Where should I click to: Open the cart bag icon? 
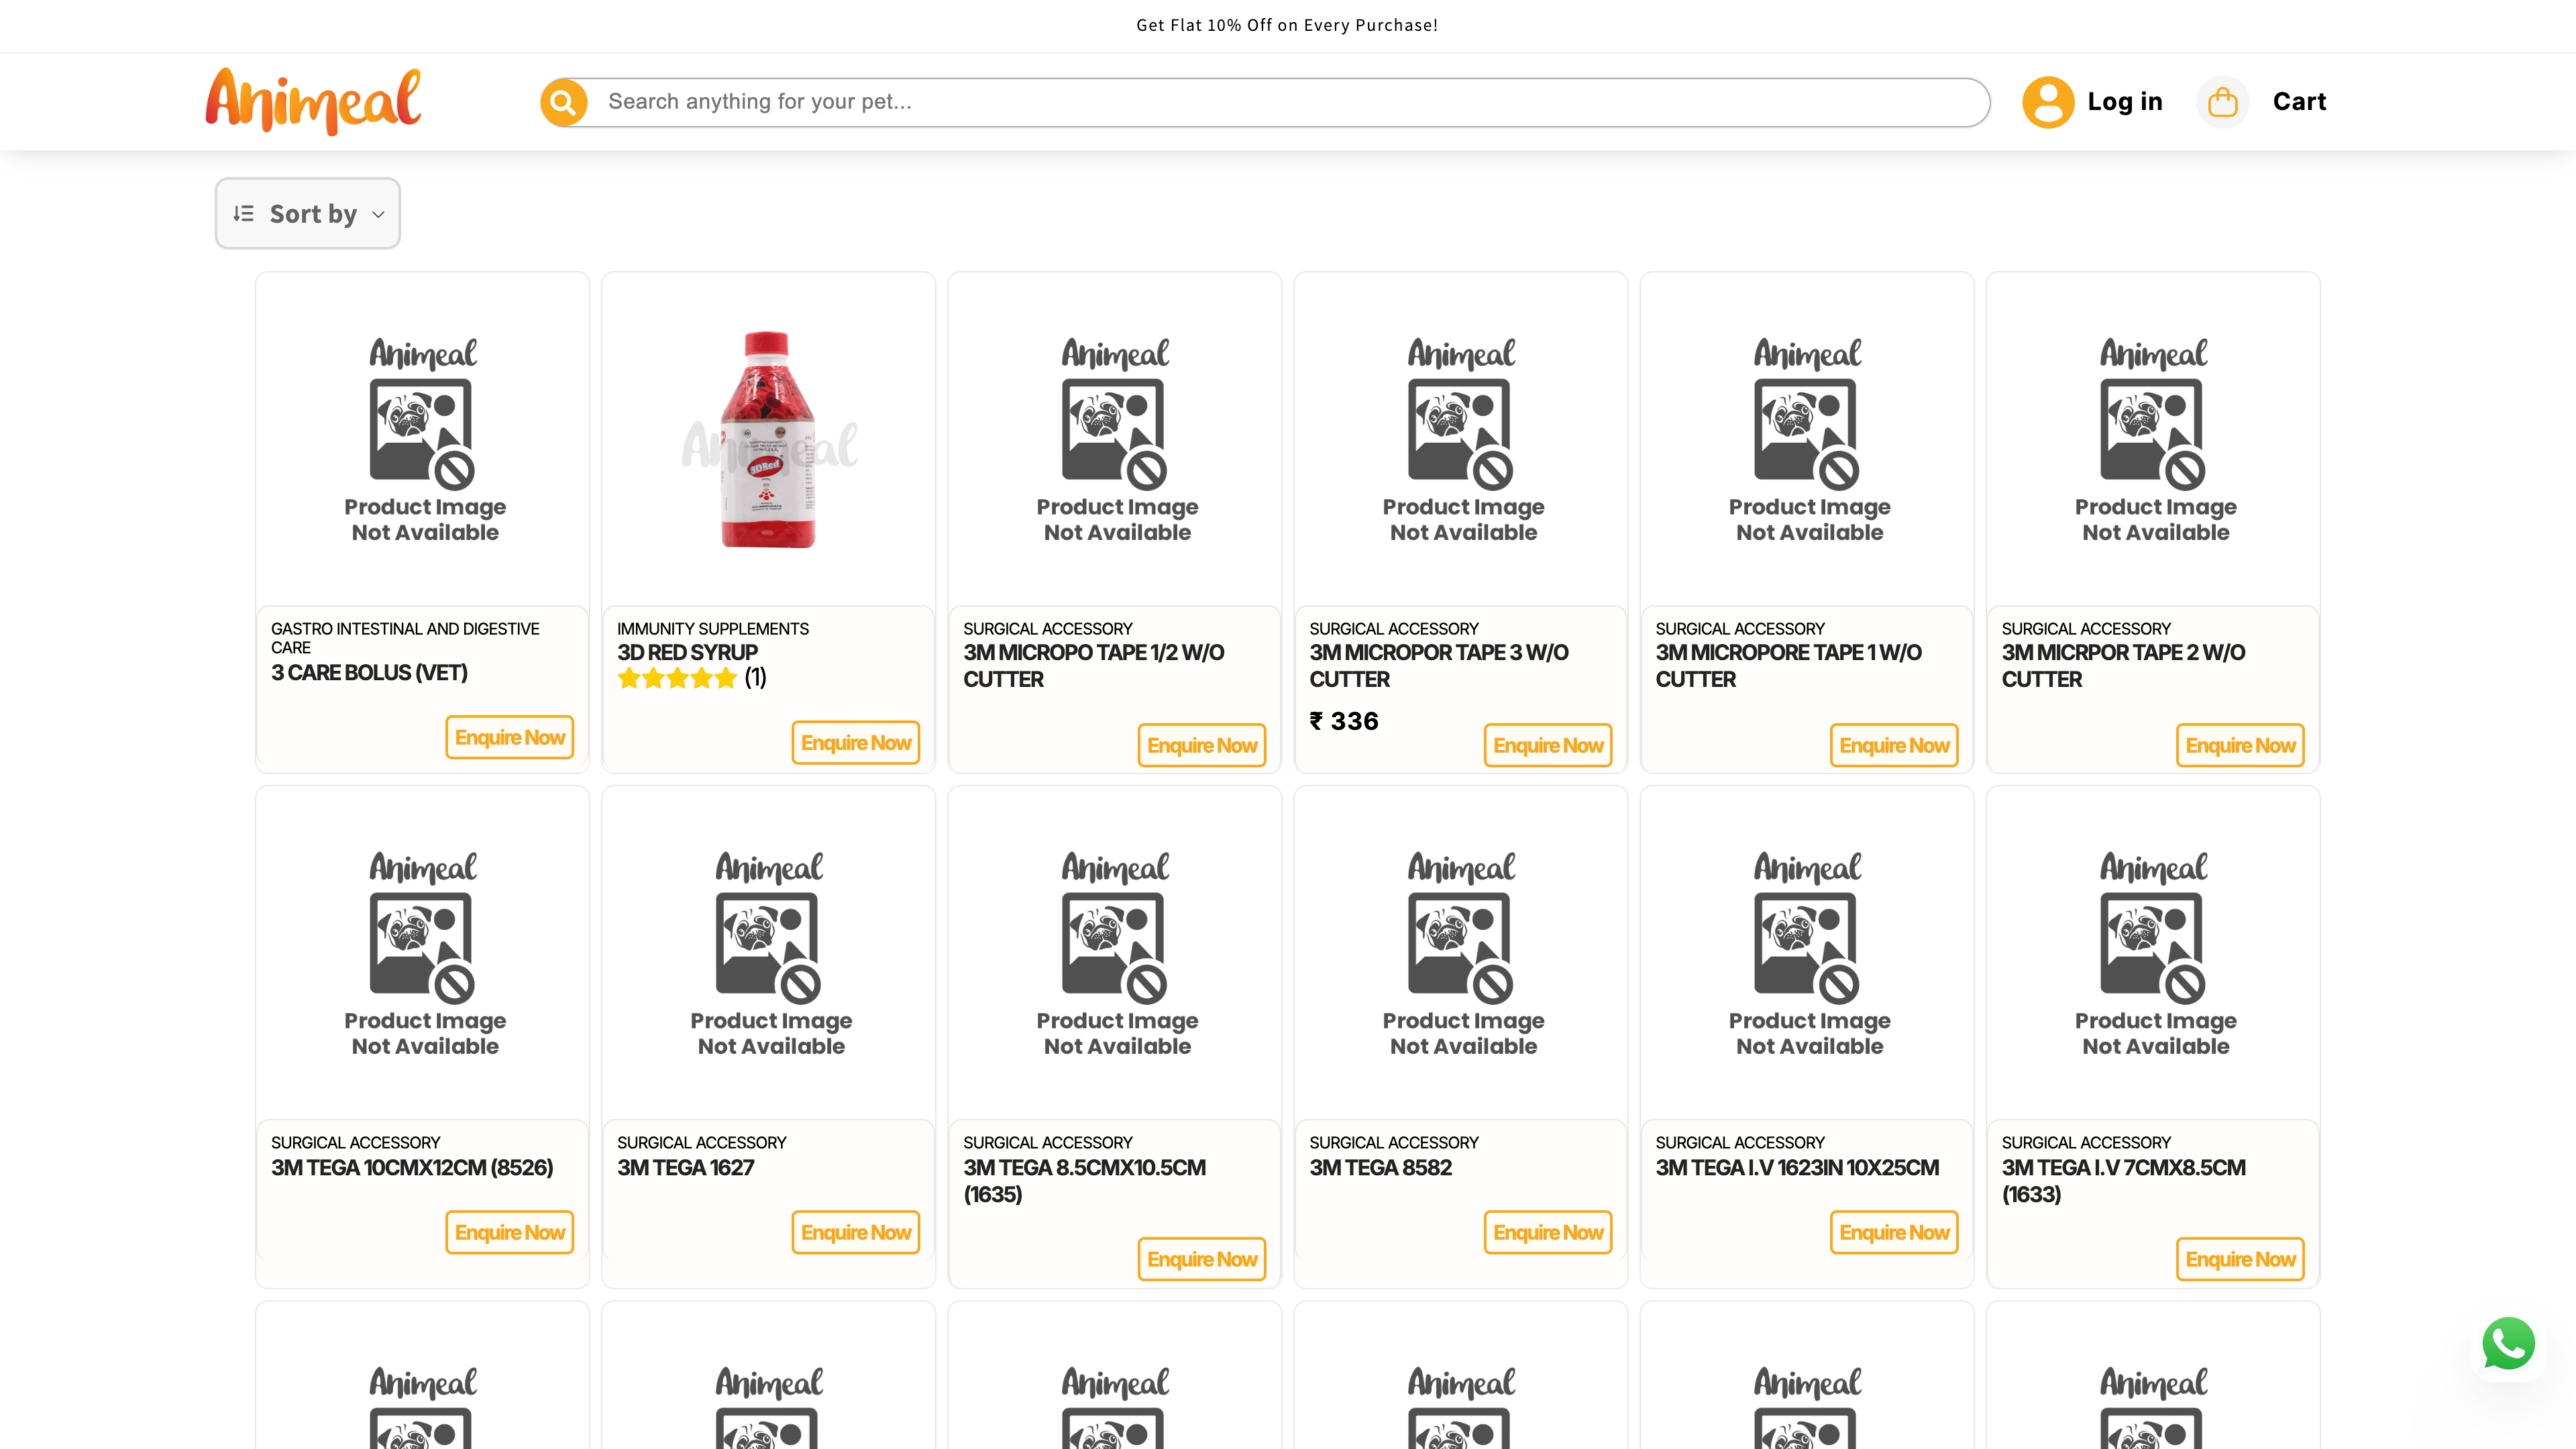click(2222, 101)
